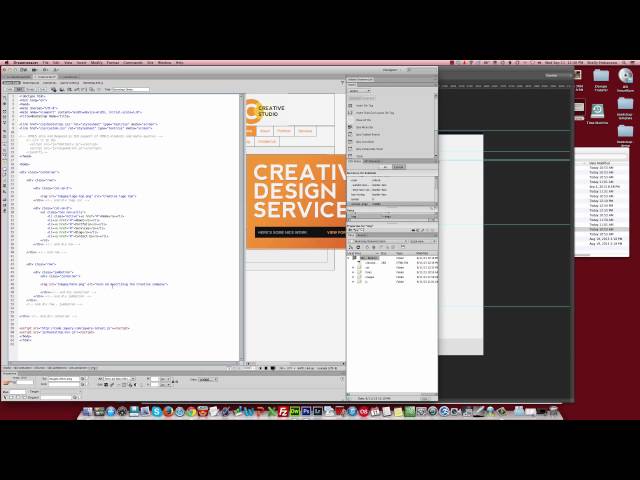Insert a Spry Collapsible Panel
This screenshot has width=640, height=480.
pyautogui.click(x=369, y=149)
